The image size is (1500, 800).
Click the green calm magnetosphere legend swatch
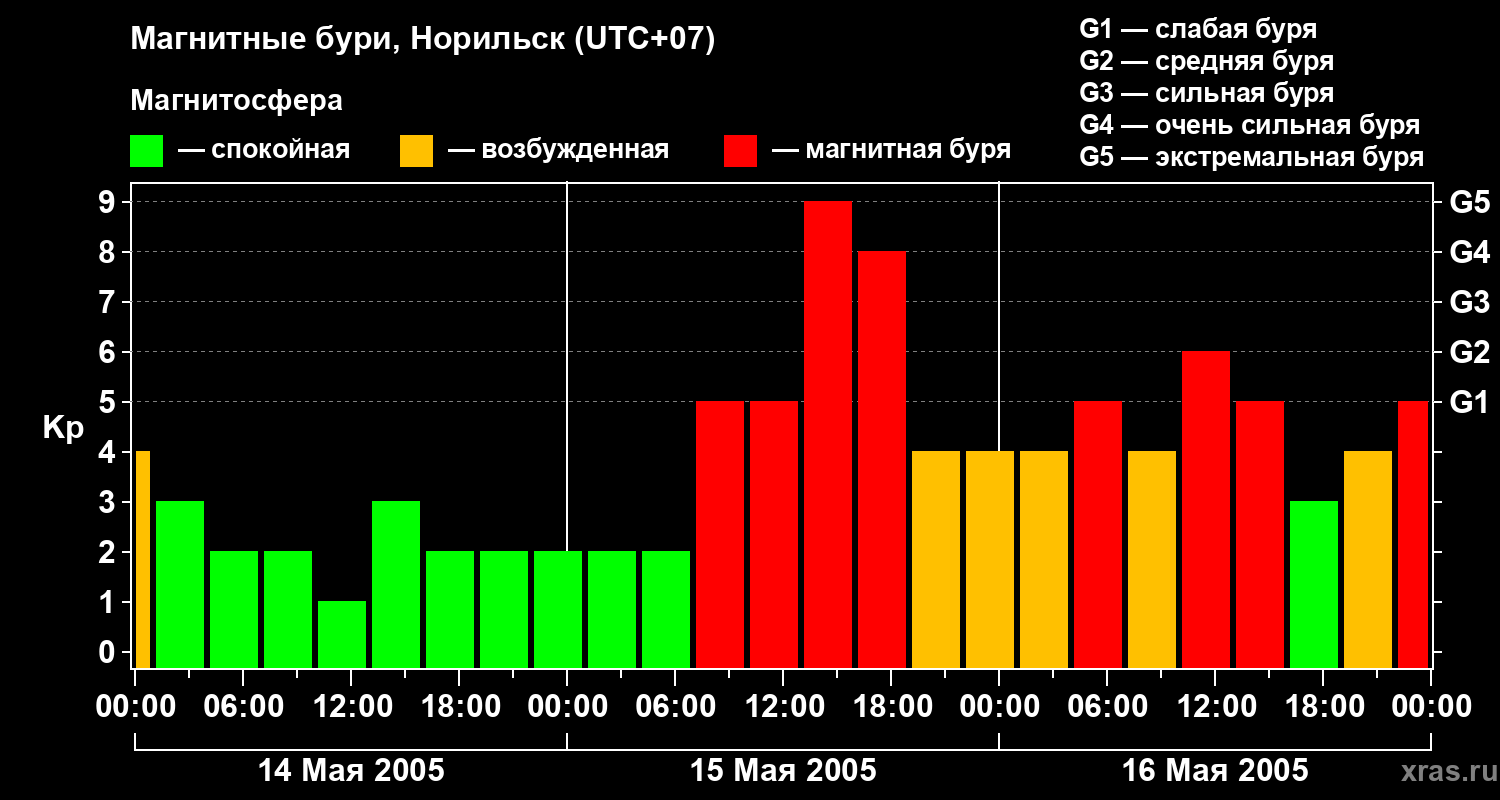[146, 151]
